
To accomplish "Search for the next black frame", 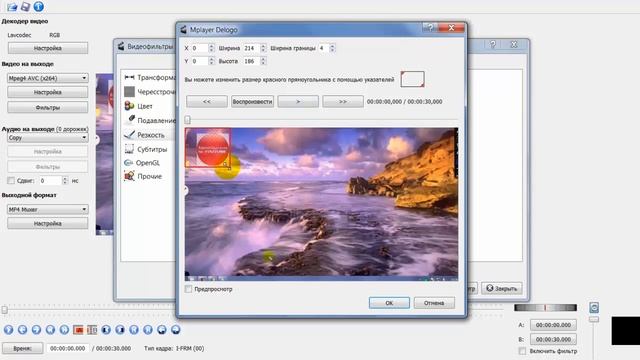I will [120, 330].
